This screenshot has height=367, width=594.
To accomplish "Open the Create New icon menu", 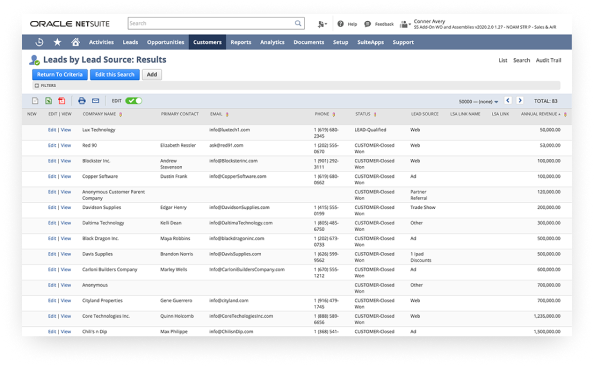I will pyautogui.click(x=322, y=24).
